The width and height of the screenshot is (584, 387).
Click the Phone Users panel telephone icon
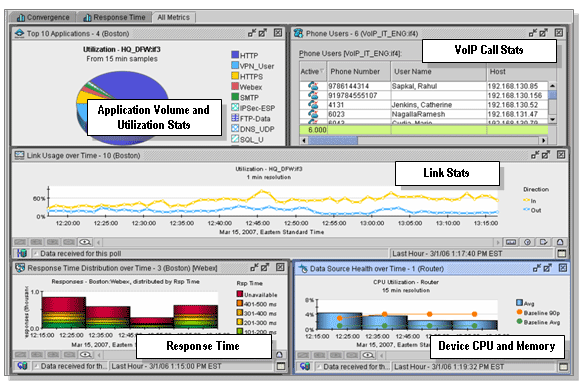(298, 33)
